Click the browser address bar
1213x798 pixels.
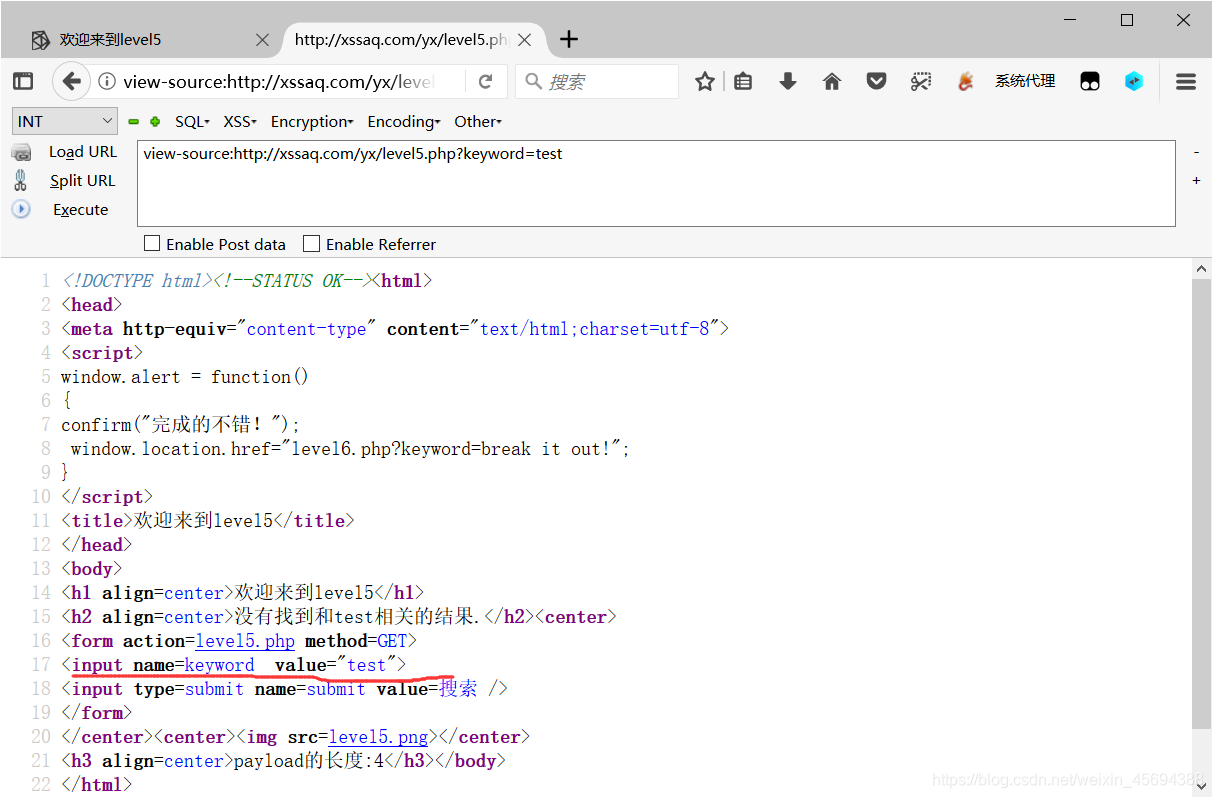pyautogui.click(x=280, y=82)
